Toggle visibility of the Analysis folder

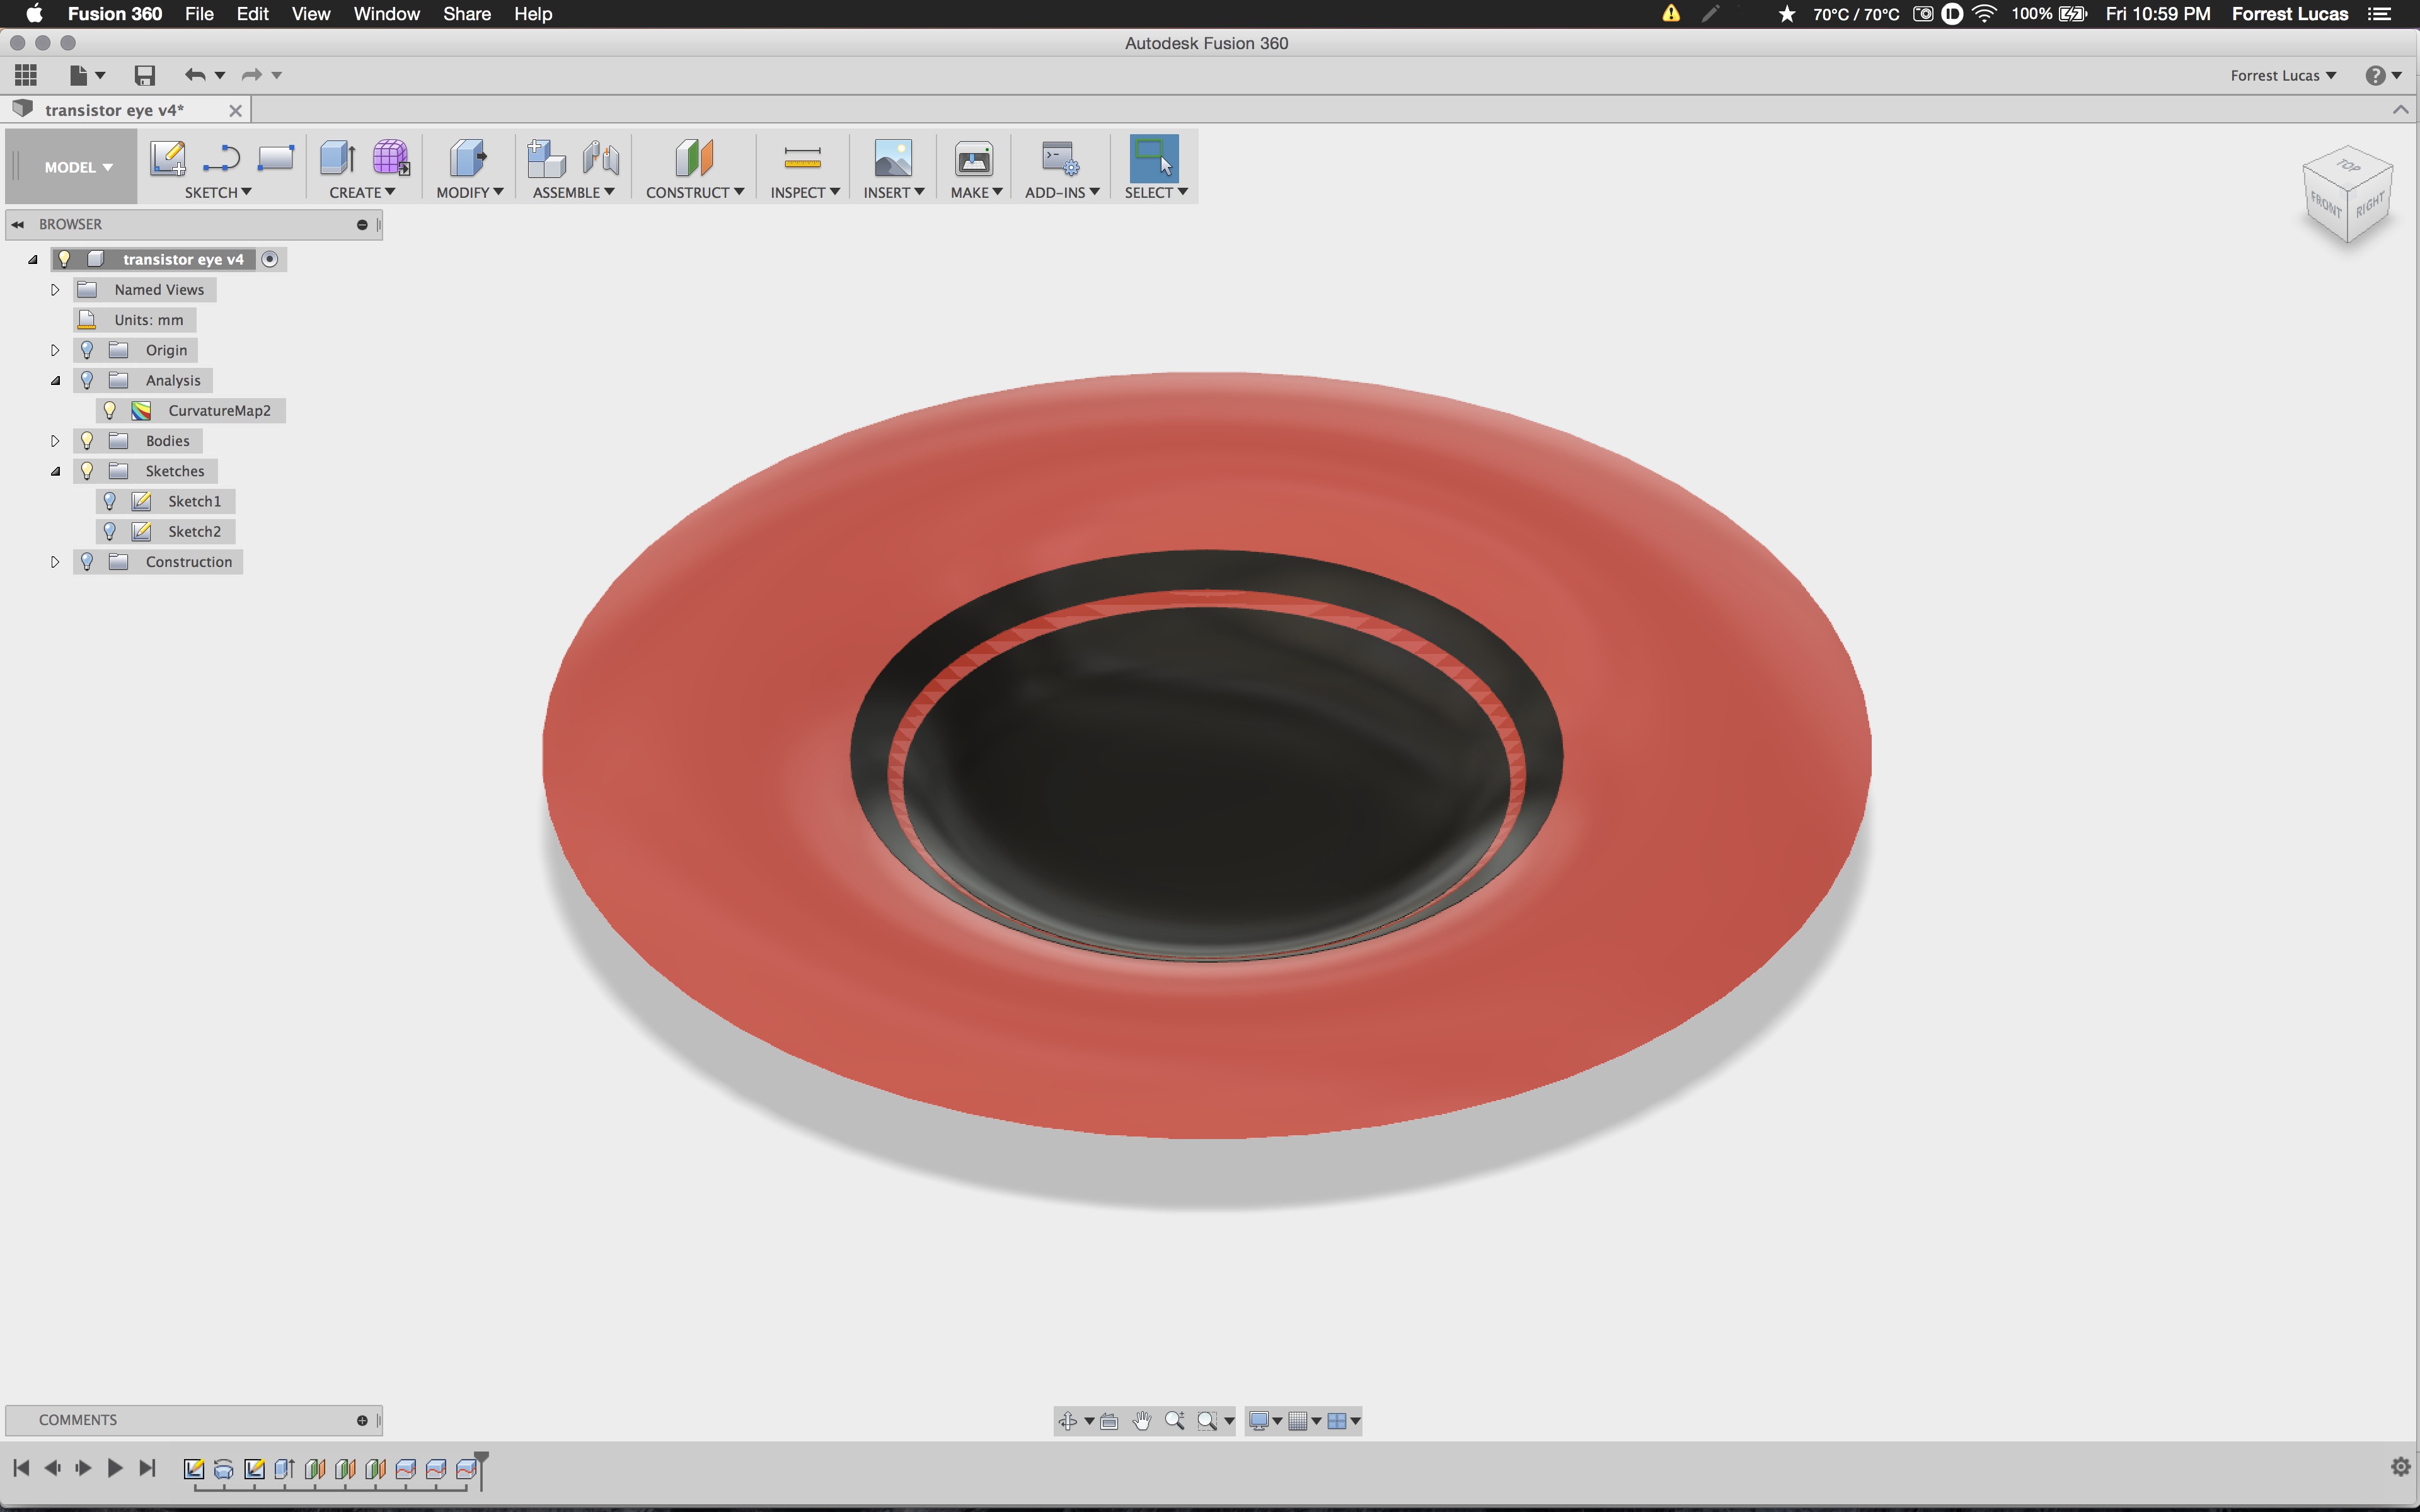87,380
